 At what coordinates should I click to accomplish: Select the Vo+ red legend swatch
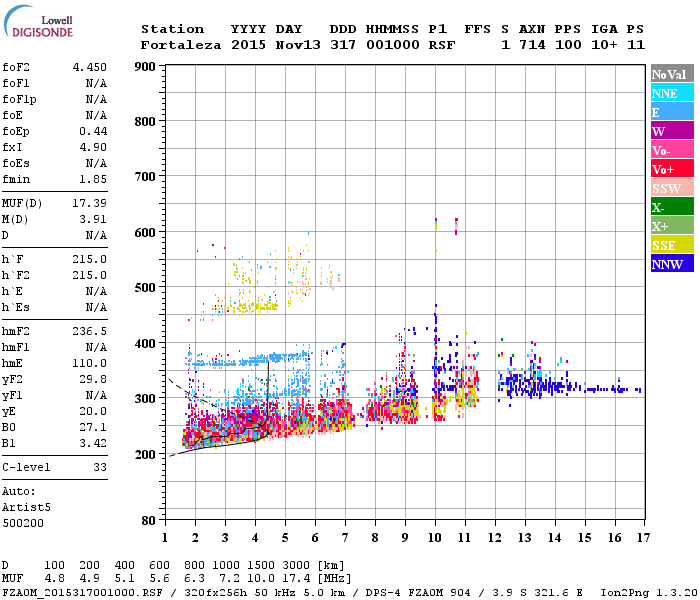[672, 169]
